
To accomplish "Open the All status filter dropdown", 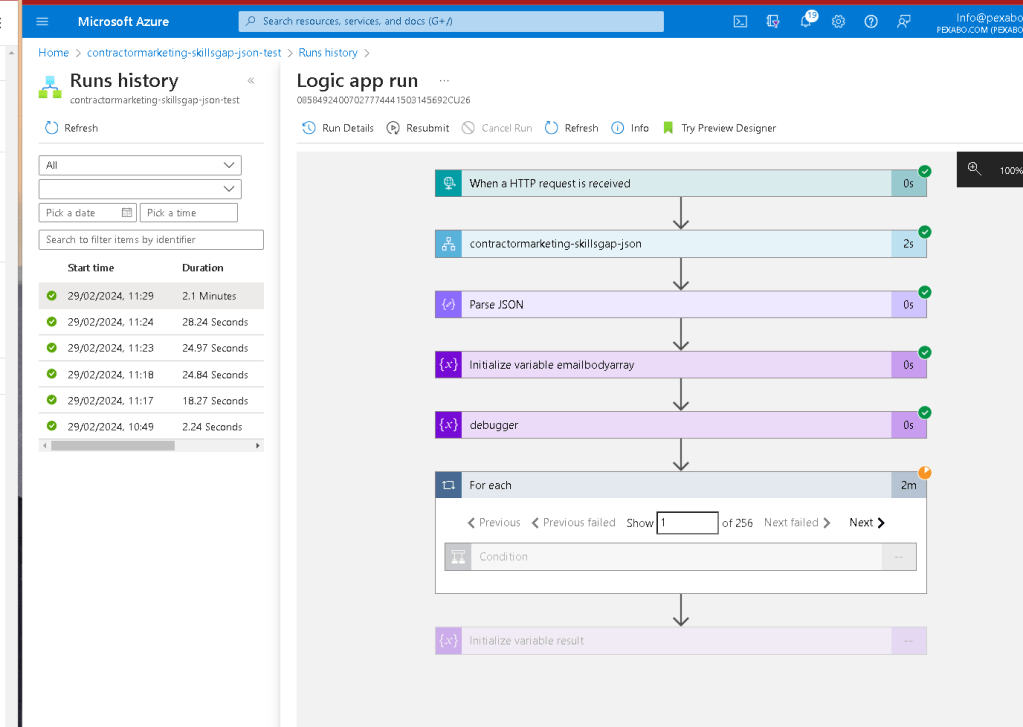I will click(140, 165).
